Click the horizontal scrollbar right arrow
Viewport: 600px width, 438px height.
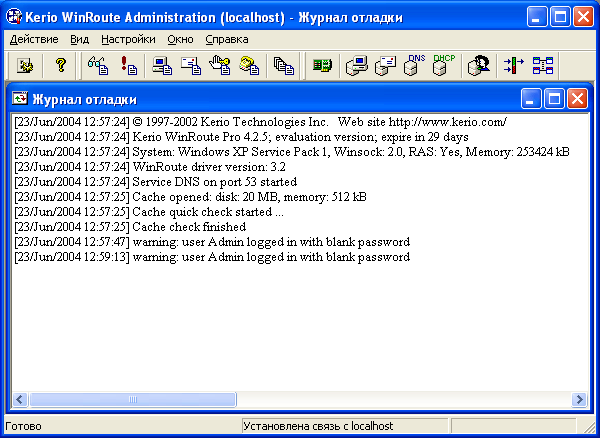tap(579, 400)
